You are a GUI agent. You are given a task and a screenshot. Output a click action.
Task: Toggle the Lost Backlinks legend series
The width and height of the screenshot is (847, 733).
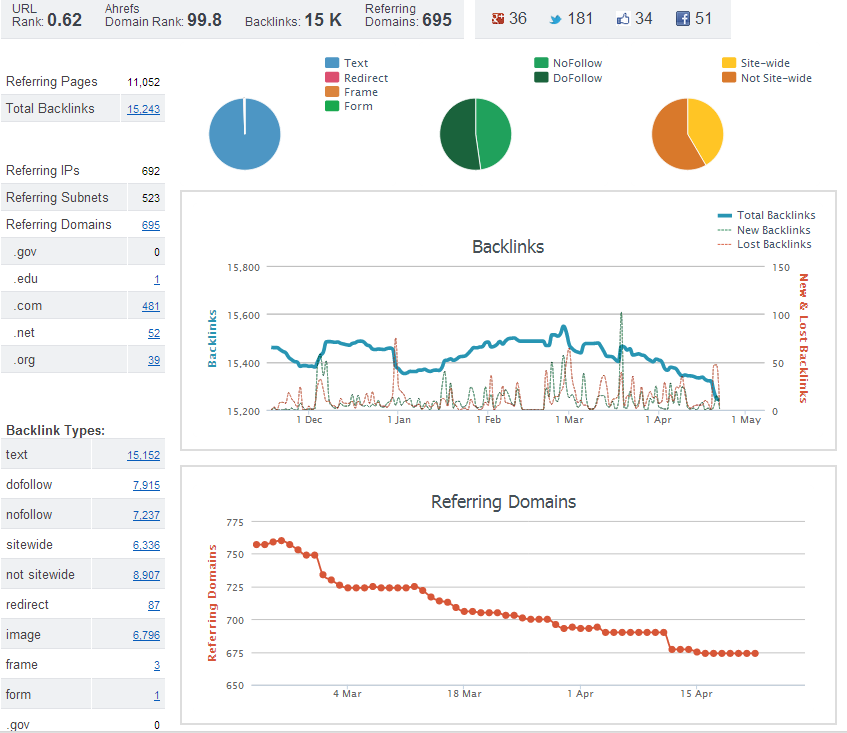point(764,244)
